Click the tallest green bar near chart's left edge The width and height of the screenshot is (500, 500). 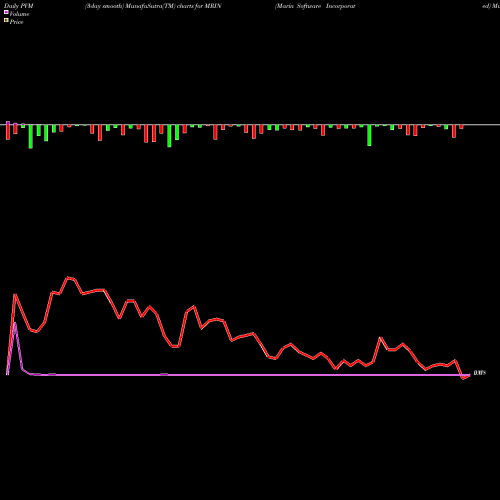point(31,136)
